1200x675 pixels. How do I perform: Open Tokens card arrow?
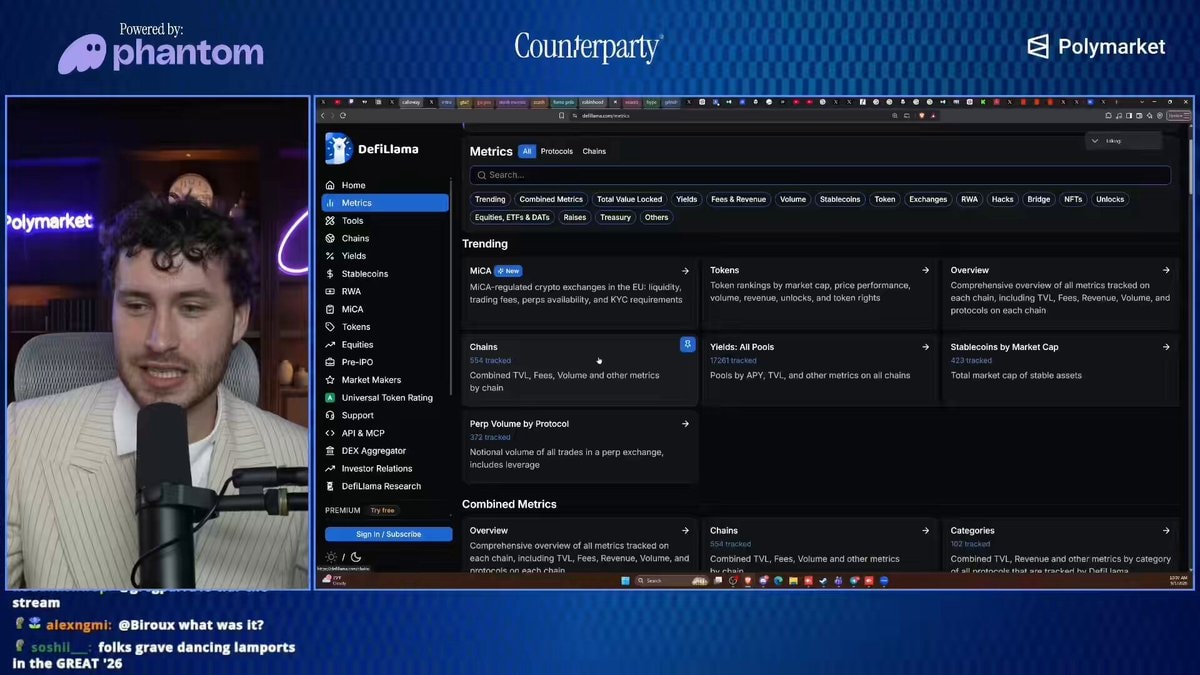click(925, 270)
